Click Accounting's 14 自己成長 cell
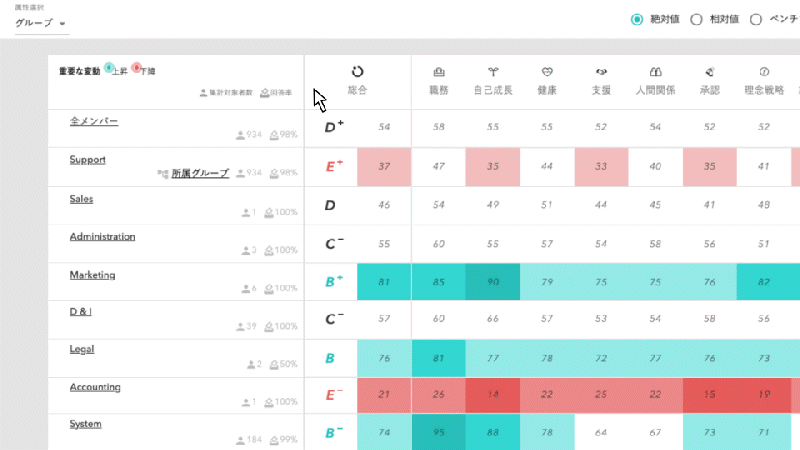This screenshot has width=800, height=450. (493, 394)
